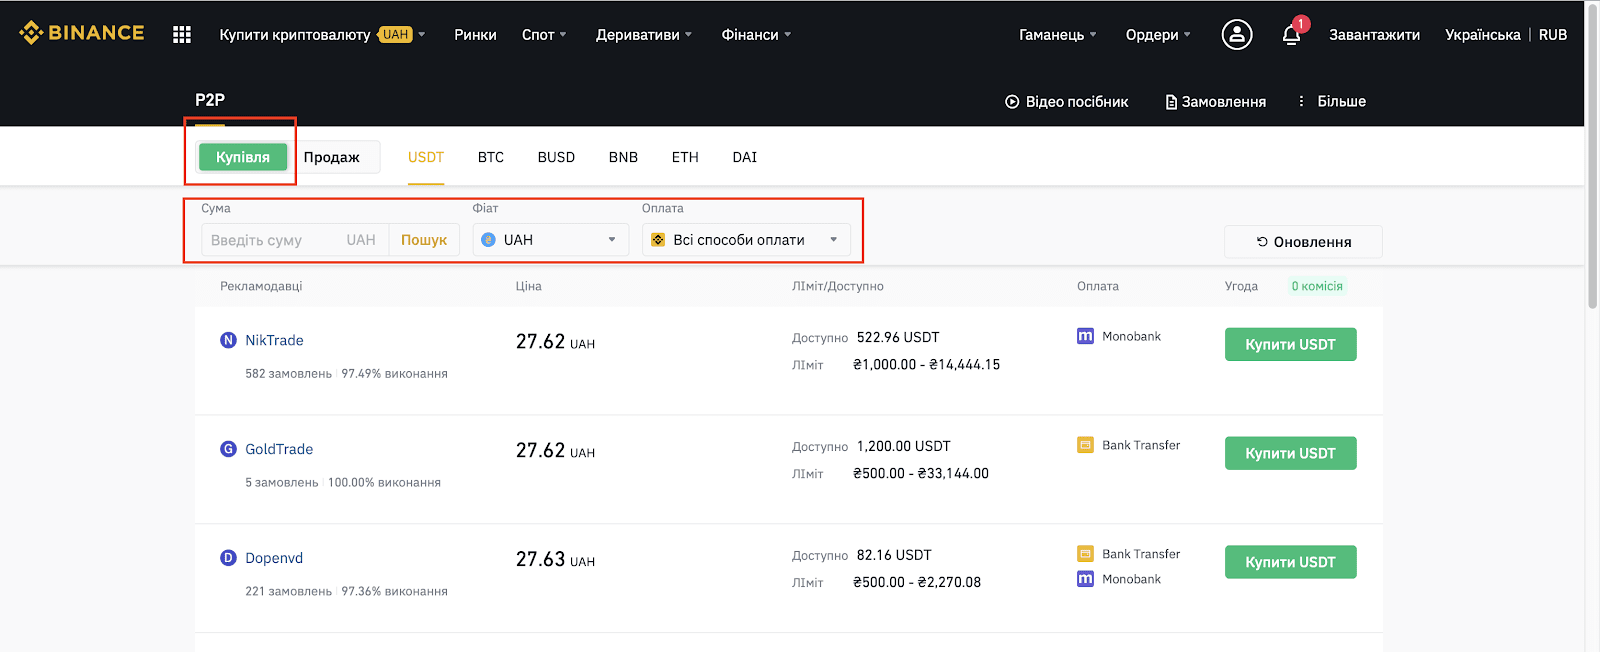Viewport: 1600px width, 652px height.
Task: Click the NikTrade avatar N icon
Action: (x=228, y=340)
